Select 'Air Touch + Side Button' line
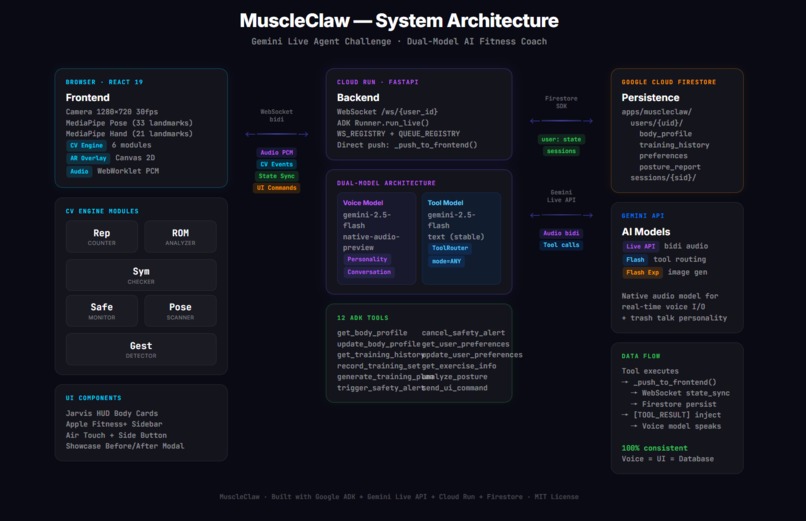 tap(116, 435)
